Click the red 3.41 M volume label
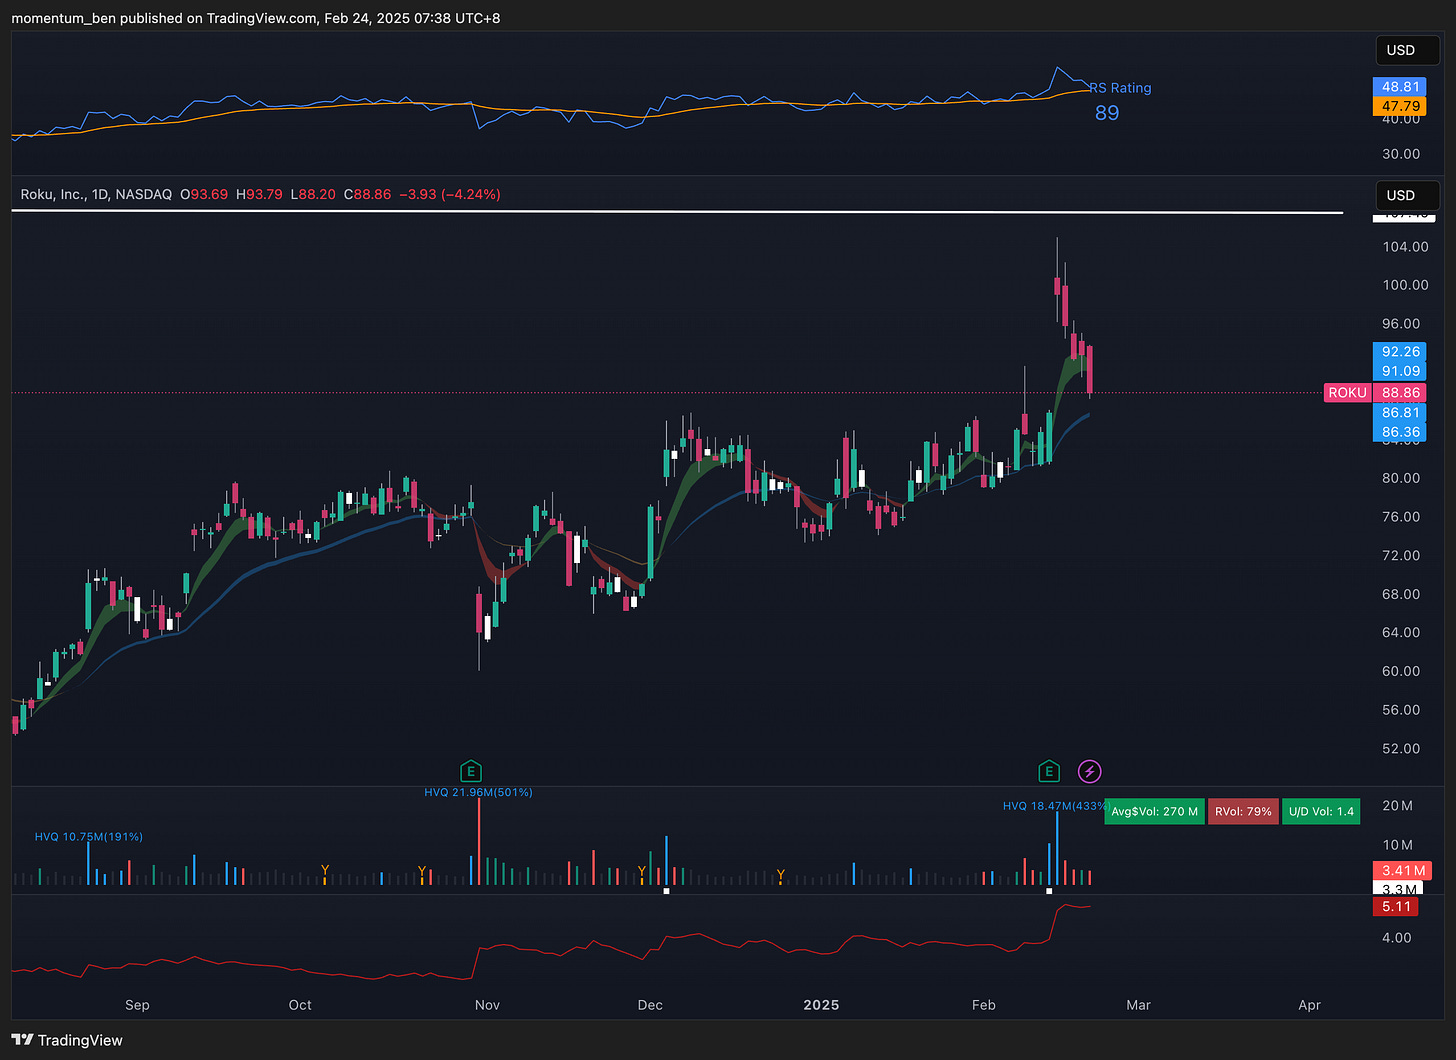Image resolution: width=1456 pixels, height=1060 pixels. (1403, 871)
